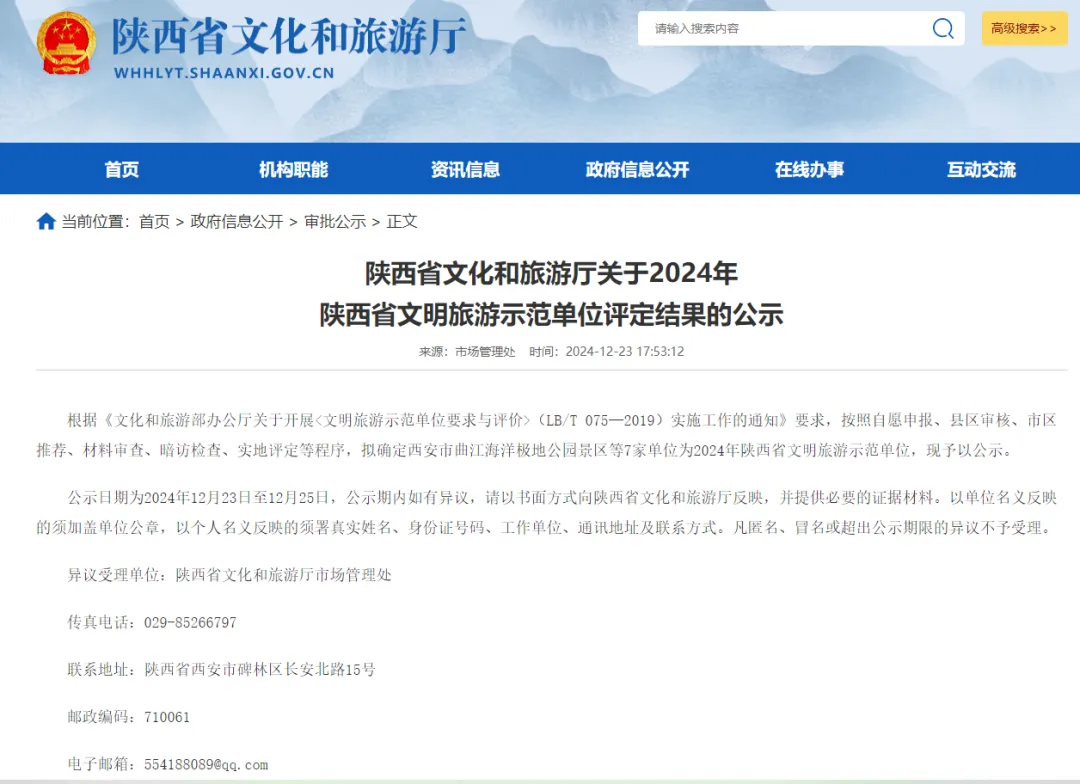
Task: Open the 资讯信息 navigation menu item
Action: click(466, 169)
